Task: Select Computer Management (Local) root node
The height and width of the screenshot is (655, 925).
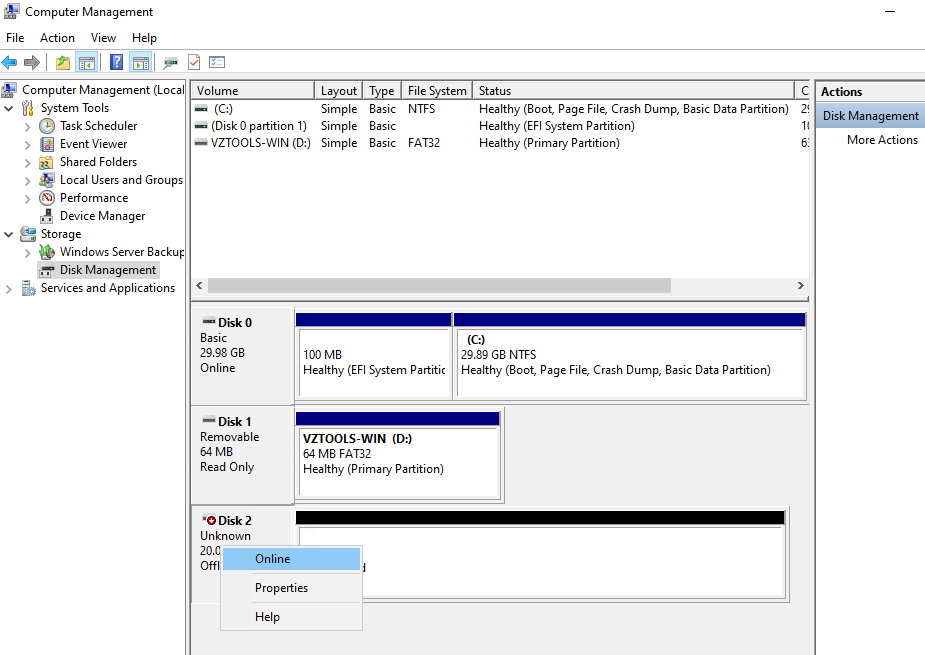Action: coord(103,90)
